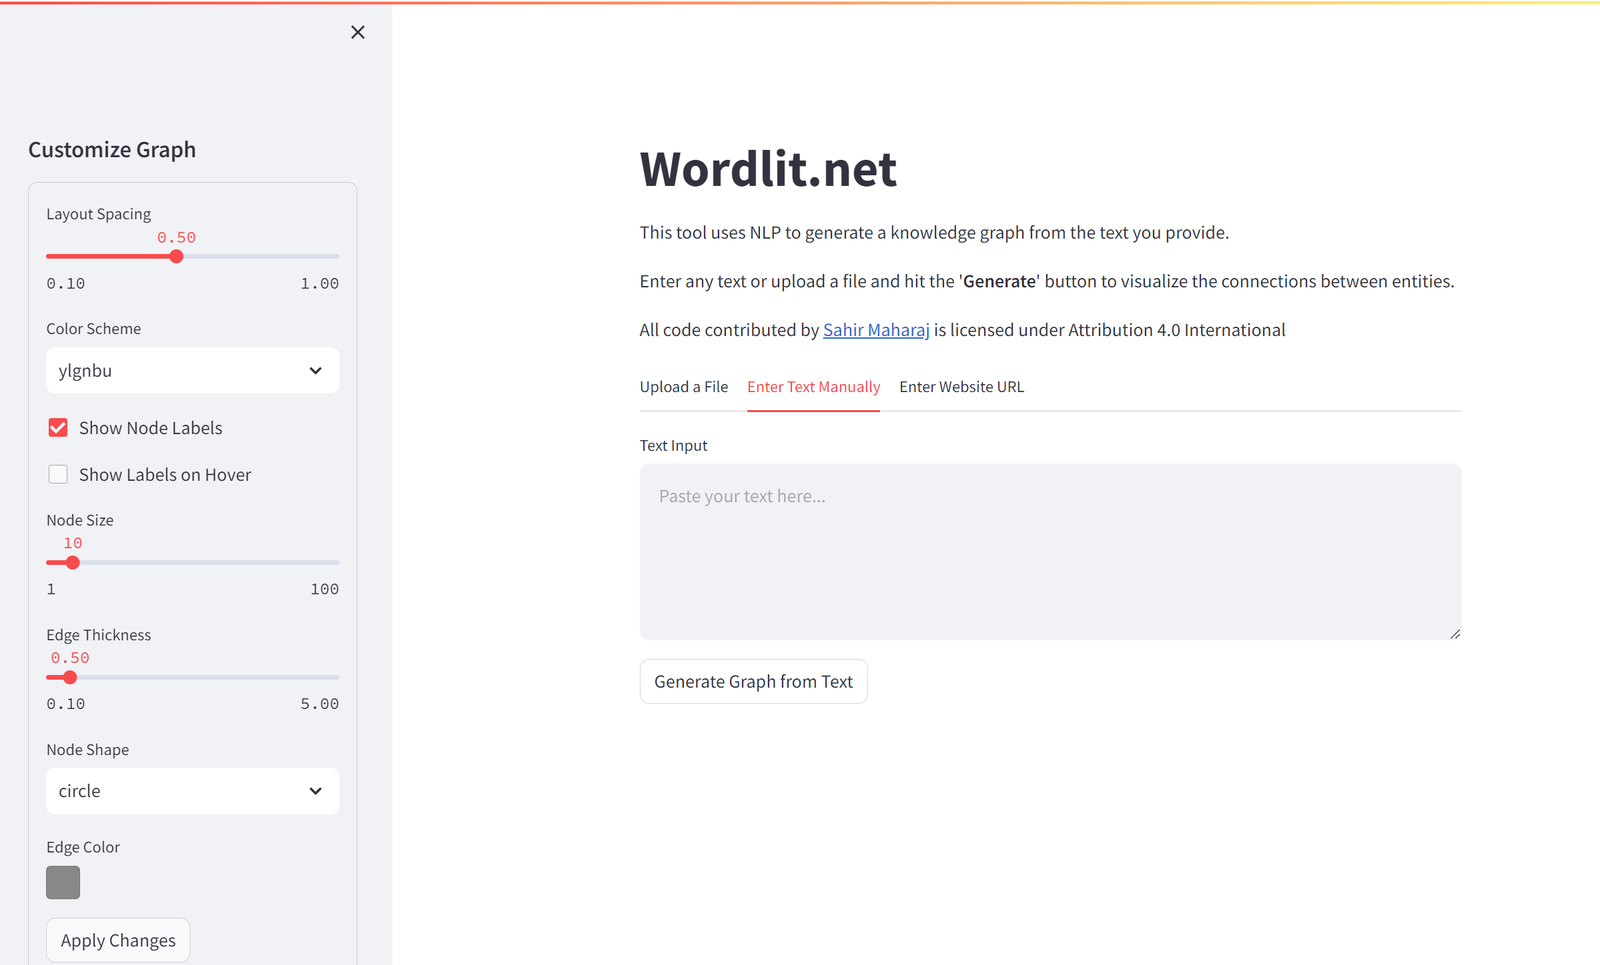The height and width of the screenshot is (965, 1600).
Task: Click the Layout Spacing maximum label 1.00
Action: [320, 284]
